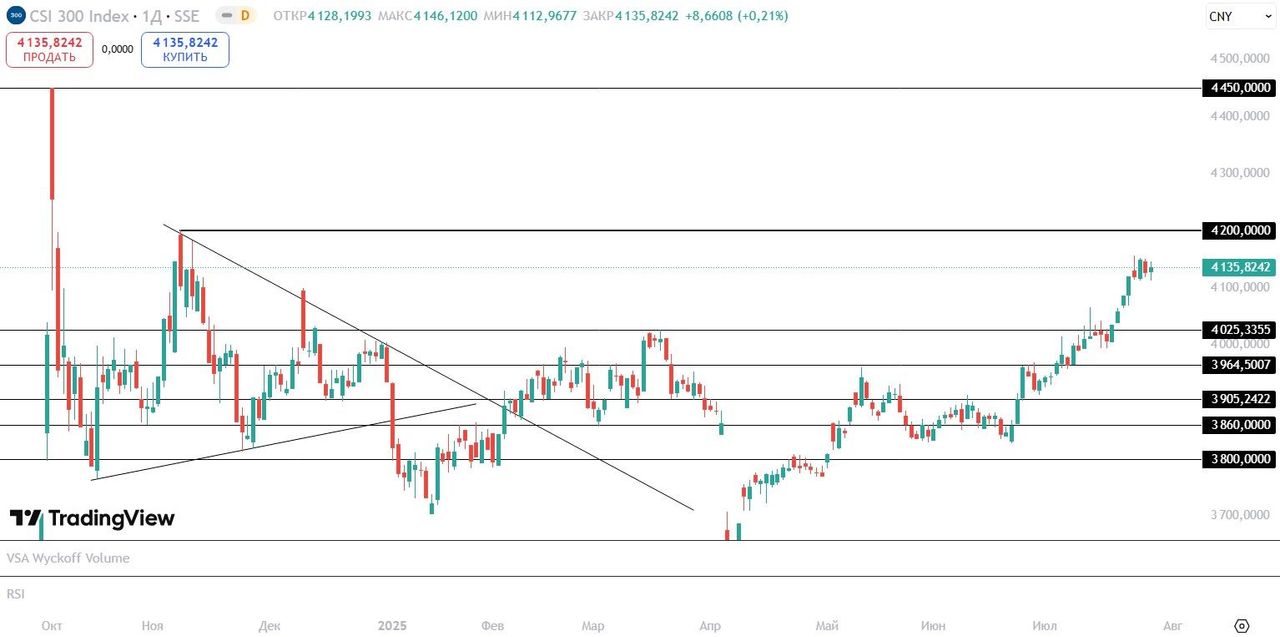Select the 3 964,5007 level label

1240,365
